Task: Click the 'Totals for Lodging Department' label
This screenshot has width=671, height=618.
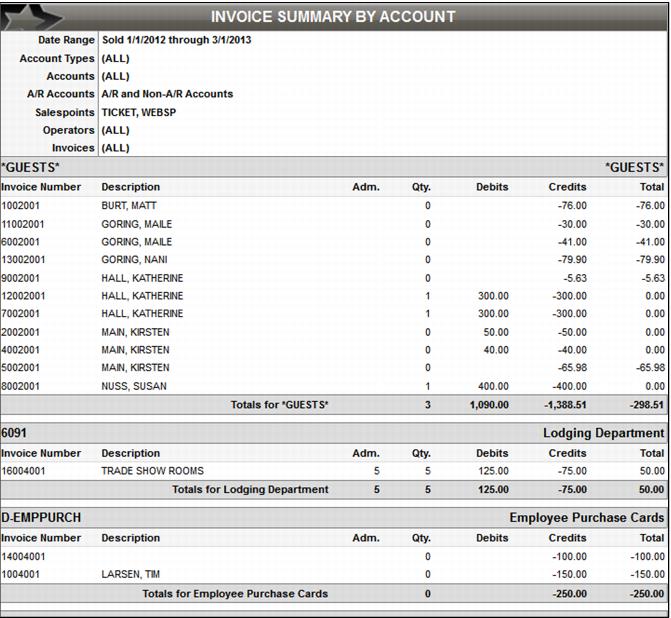Action: tap(250, 490)
